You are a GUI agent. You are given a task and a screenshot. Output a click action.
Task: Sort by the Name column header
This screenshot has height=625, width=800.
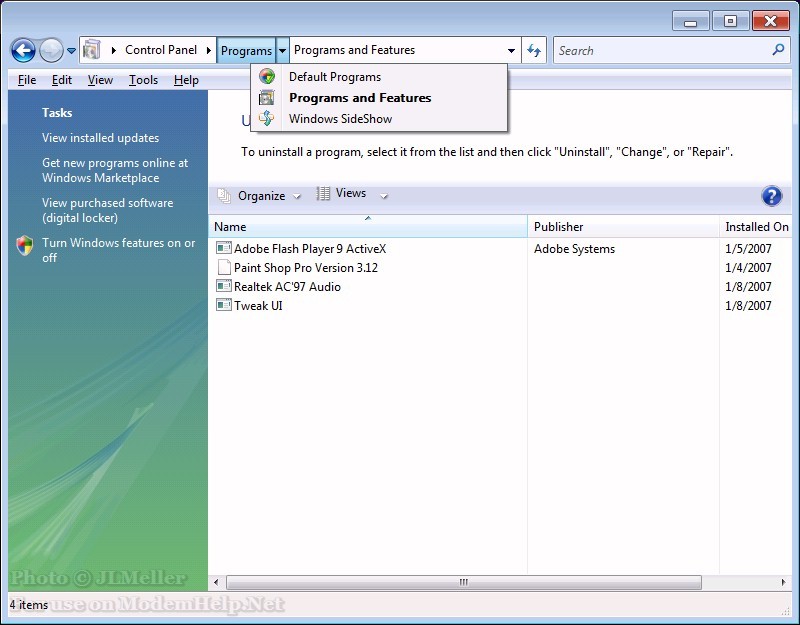point(368,227)
